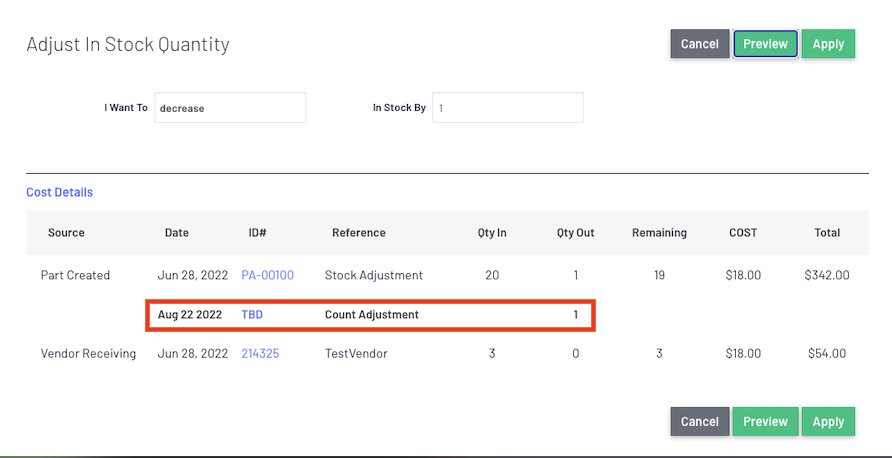Screen dimensions: 892x458
Task: Click the bottom Apply button
Action: (828, 422)
